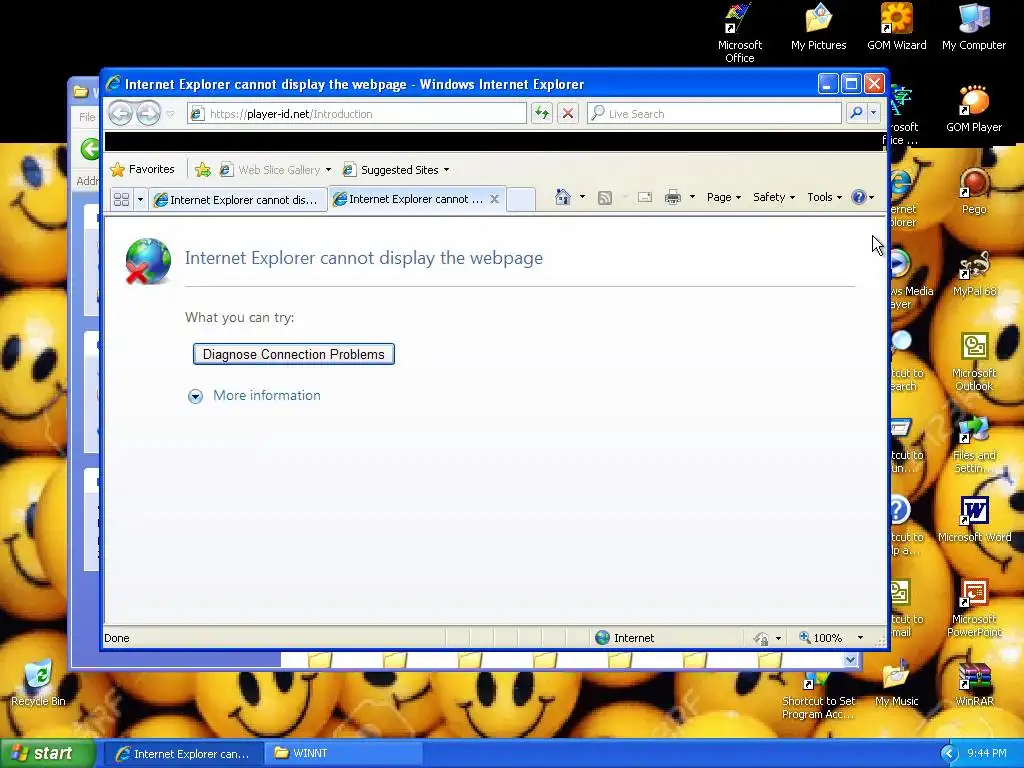Click the search magnifier button
Image resolution: width=1024 pixels, height=768 pixels.
(x=856, y=114)
